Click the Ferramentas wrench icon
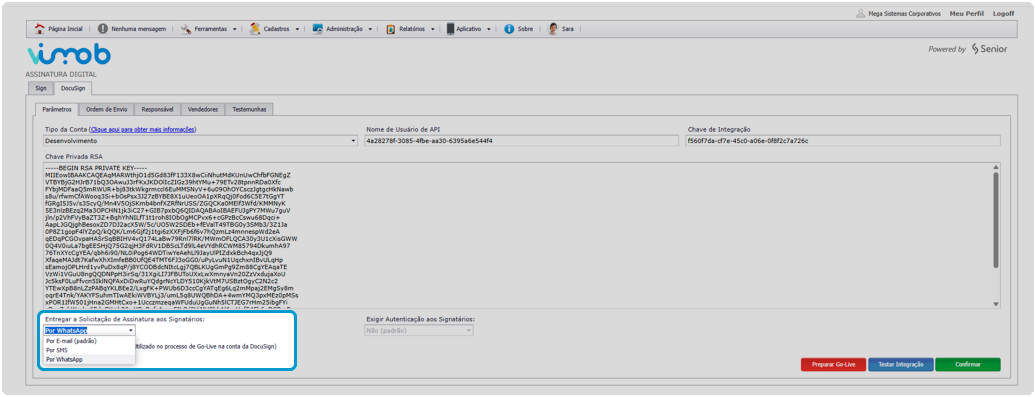 186,29
